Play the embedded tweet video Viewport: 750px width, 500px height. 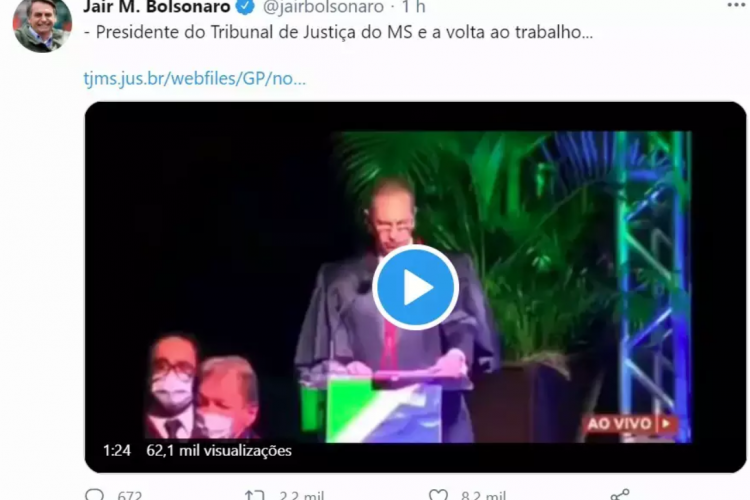tap(415, 287)
